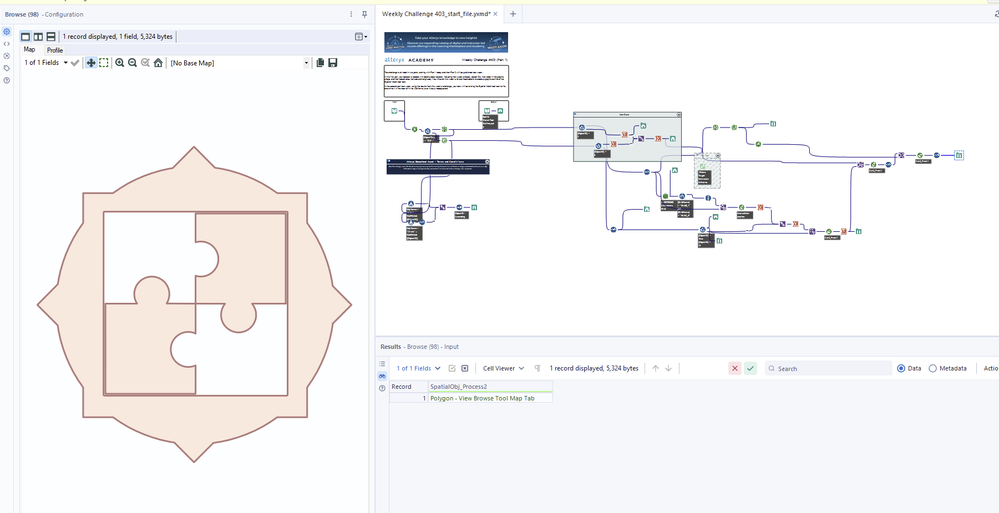Copy the map with the copy icon
Viewport: 999px width, 513px height.
[x=320, y=62]
